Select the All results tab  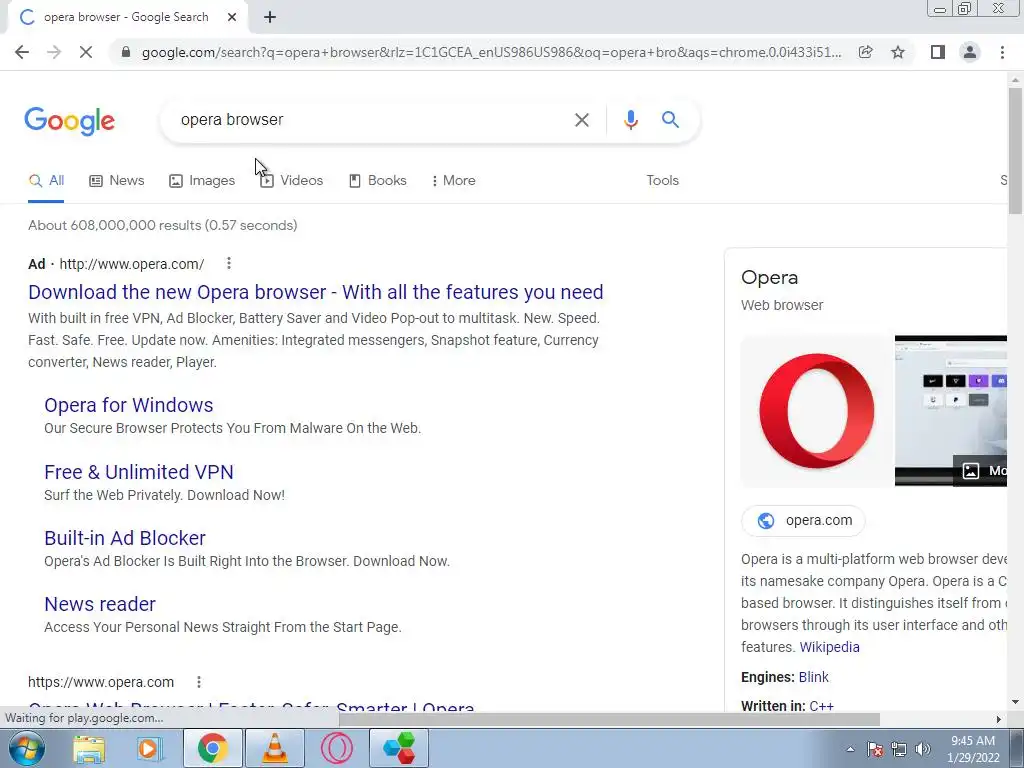click(x=46, y=181)
